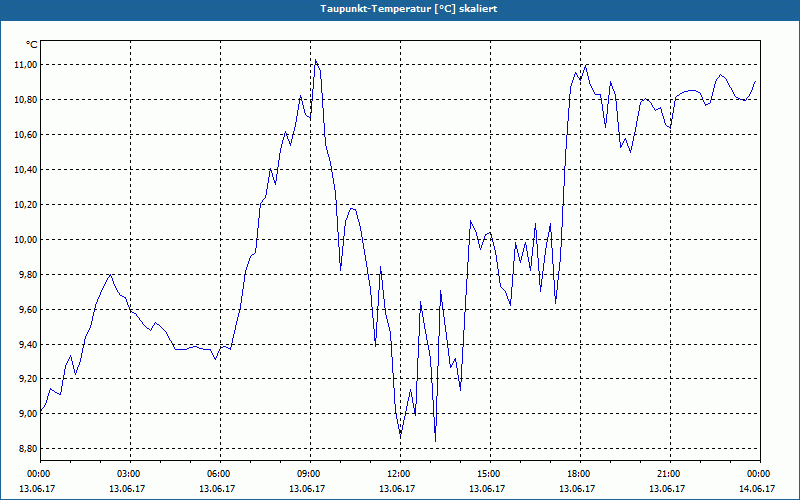
Task: Click the 12:00 time label
Action: click(400, 474)
